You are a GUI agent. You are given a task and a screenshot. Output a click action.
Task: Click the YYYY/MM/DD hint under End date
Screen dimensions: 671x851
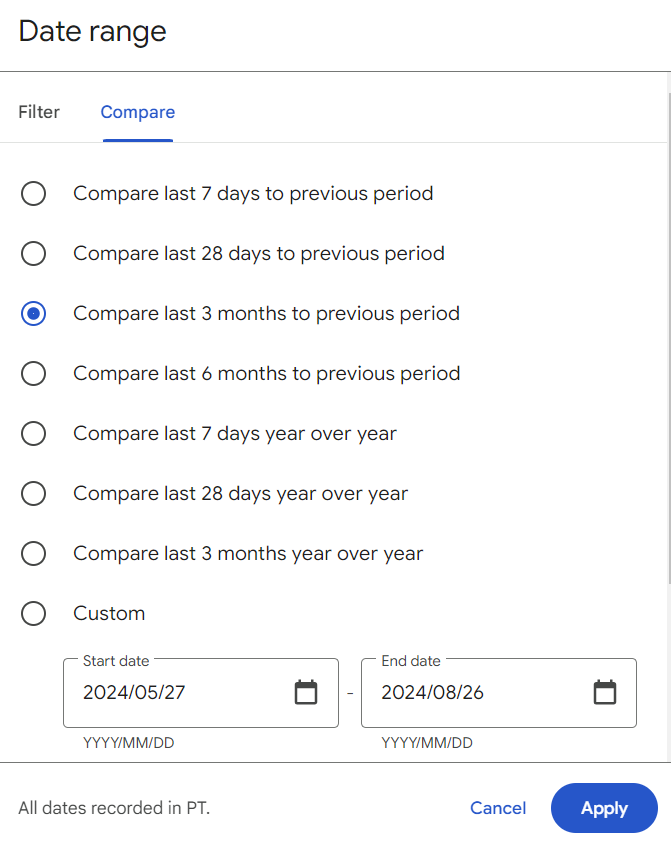click(x=427, y=743)
